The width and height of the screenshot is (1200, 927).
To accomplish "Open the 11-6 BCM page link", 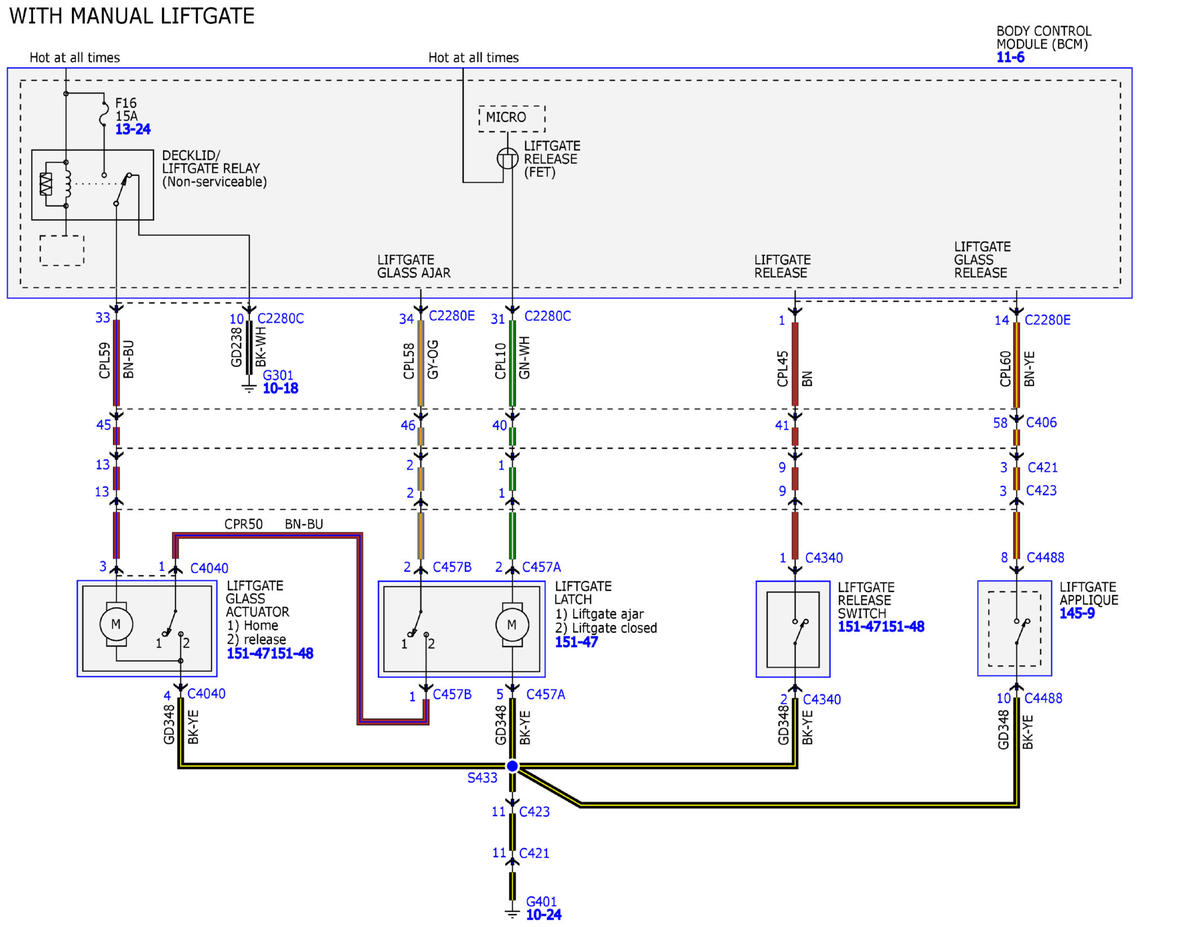I will click(1010, 58).
